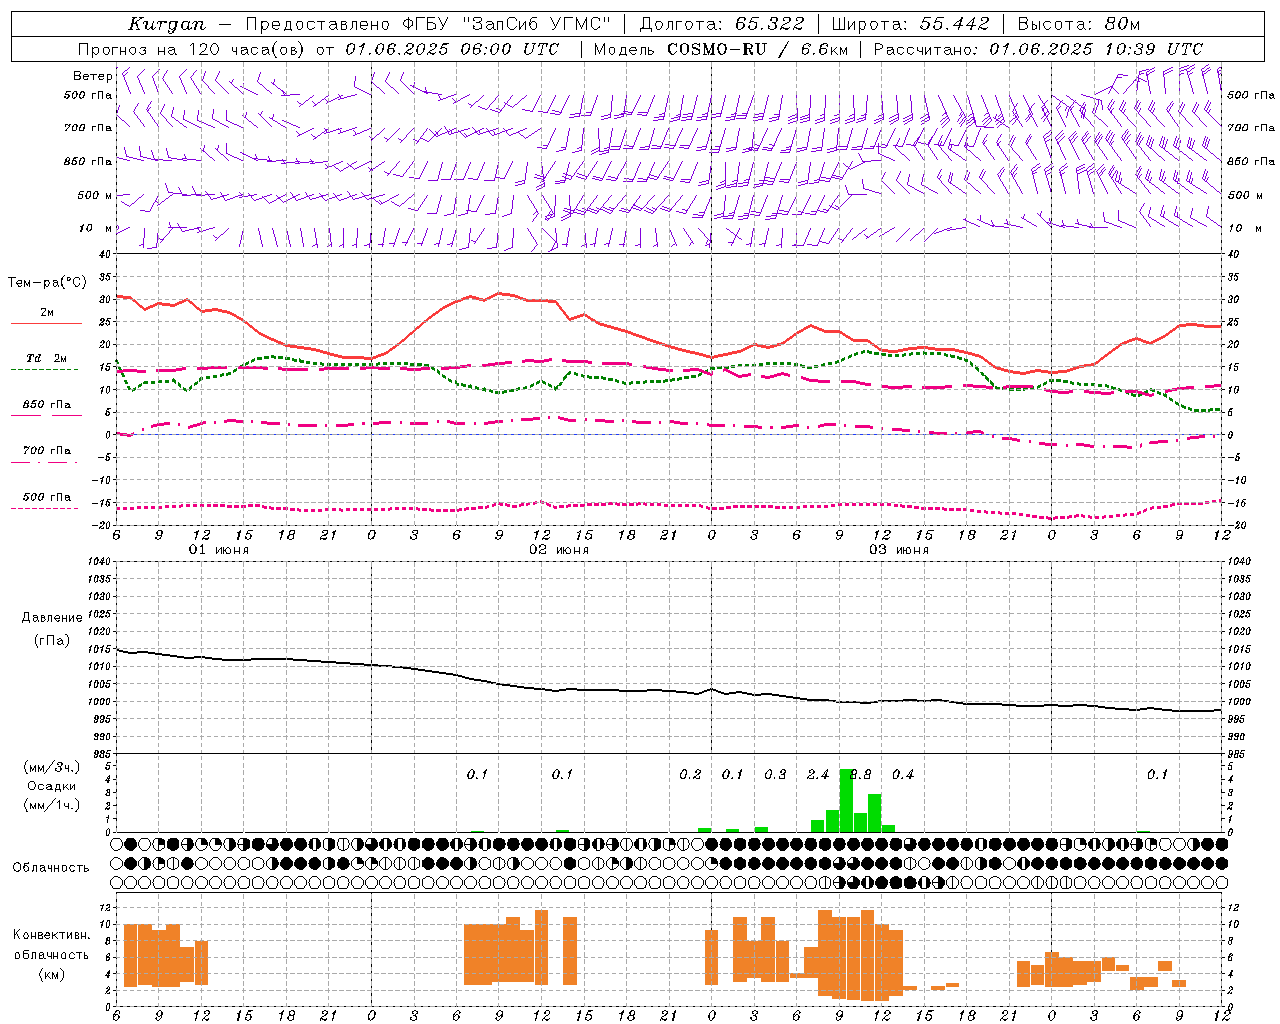The image size is (1280, 1024).
Task: Click the 0.4 precipitation value
Action: tap(903, 774)
